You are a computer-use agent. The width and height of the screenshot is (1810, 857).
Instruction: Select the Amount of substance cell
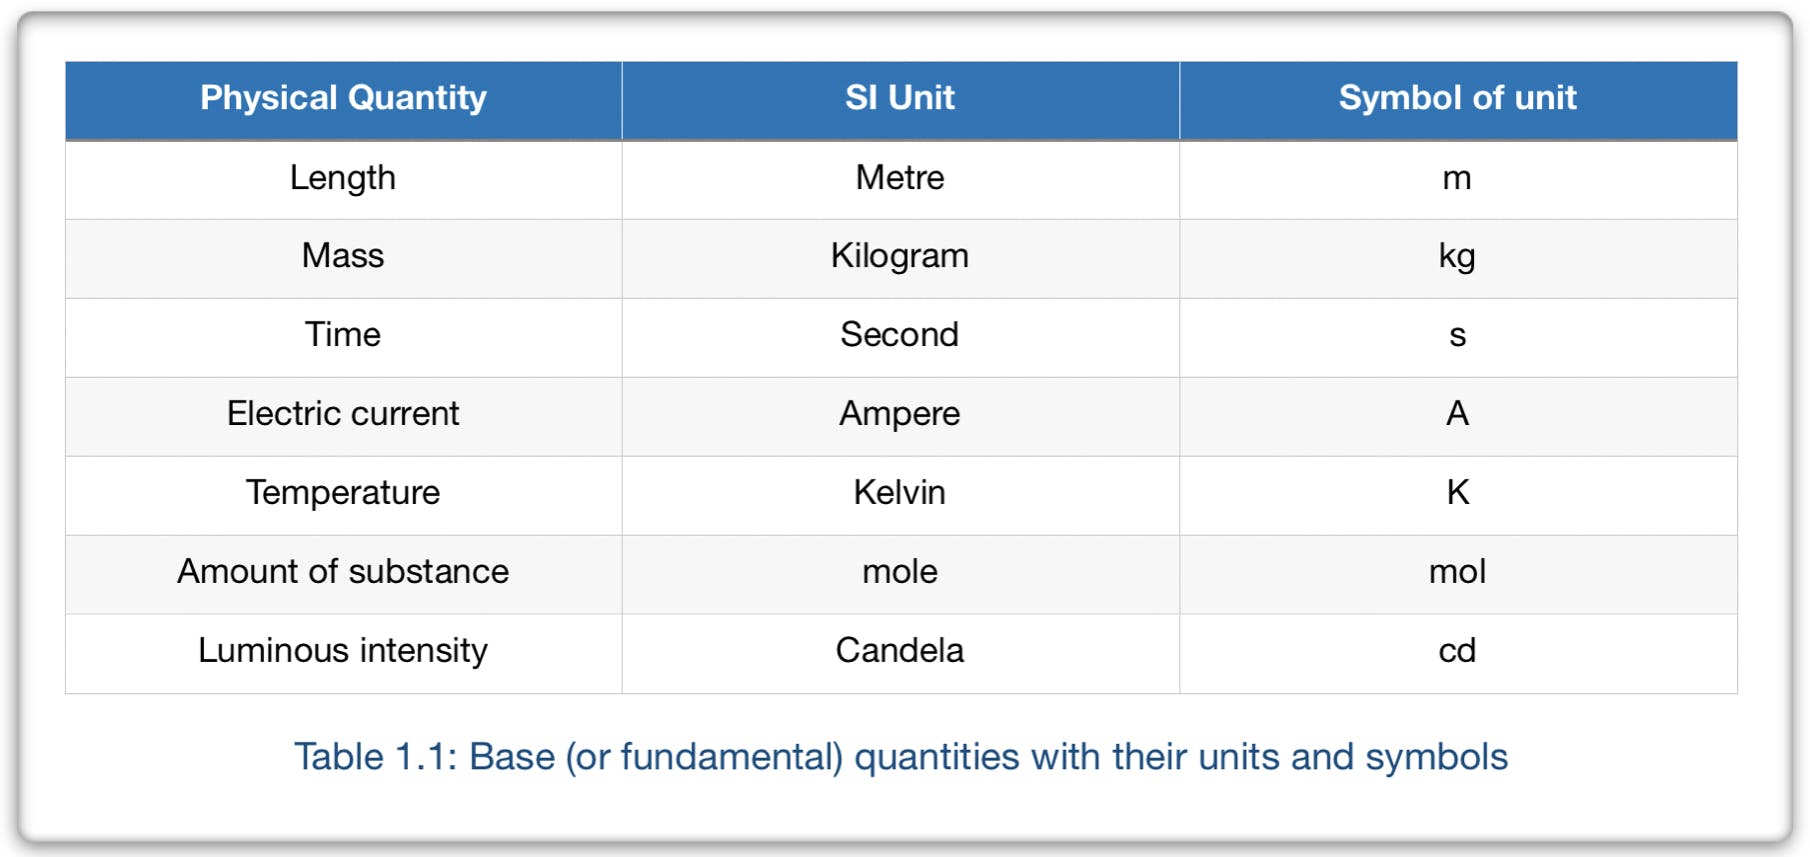343,572
